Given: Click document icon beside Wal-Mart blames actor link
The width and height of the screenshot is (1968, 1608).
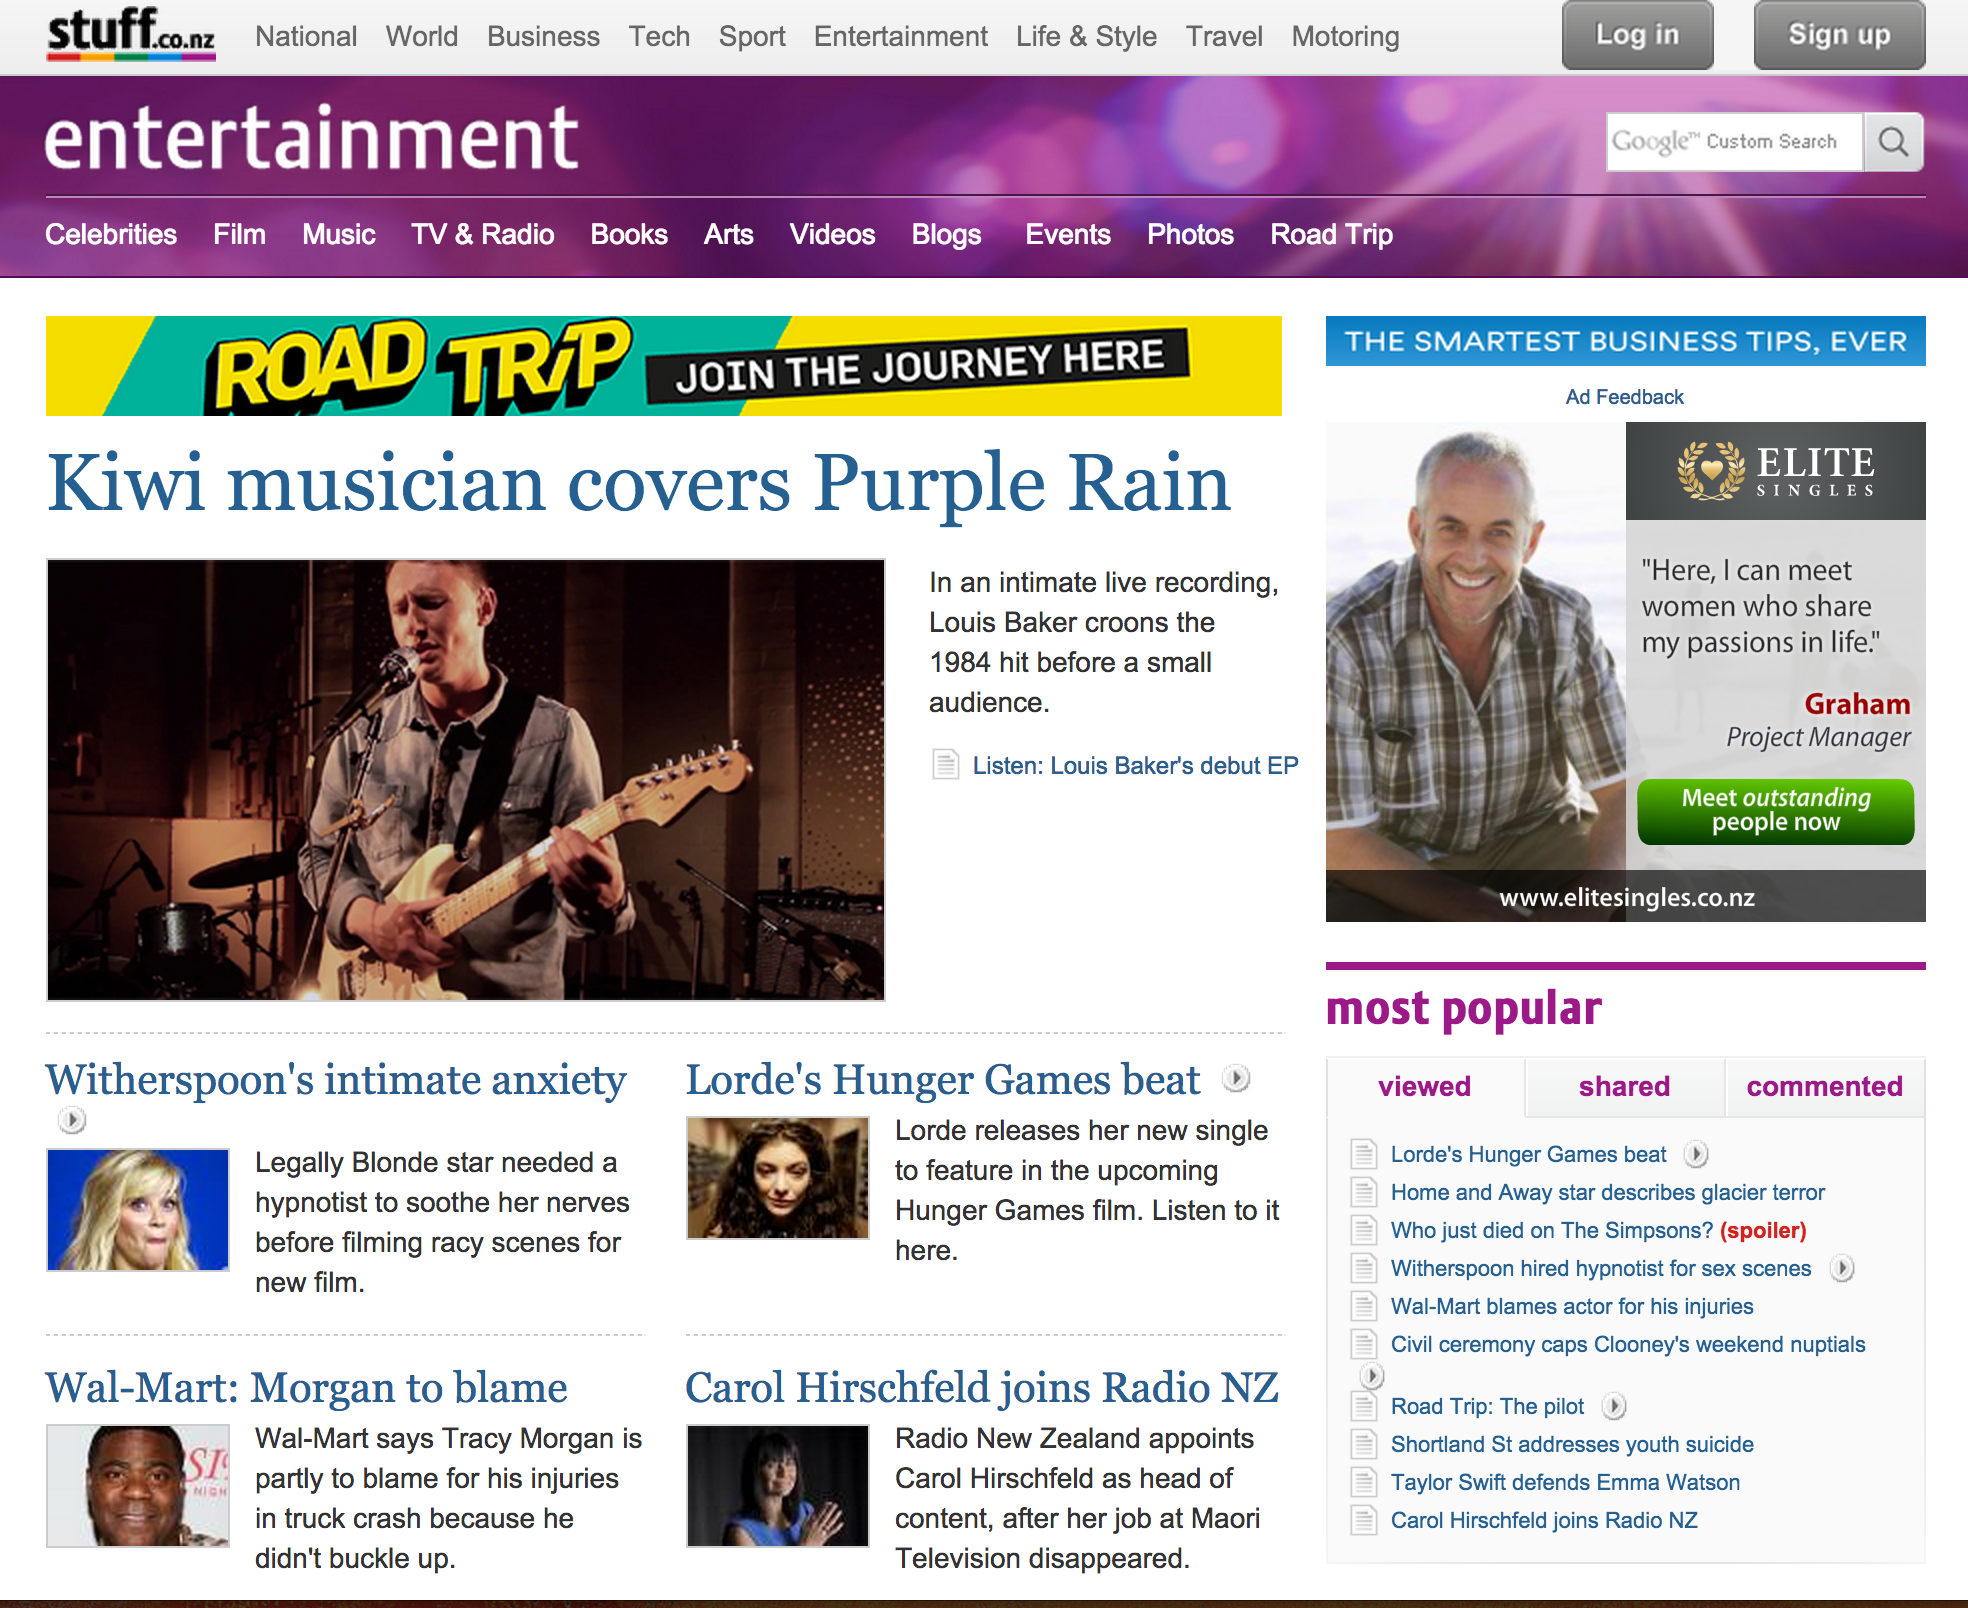Looking at the screenshot, I should (1363, 1306).
